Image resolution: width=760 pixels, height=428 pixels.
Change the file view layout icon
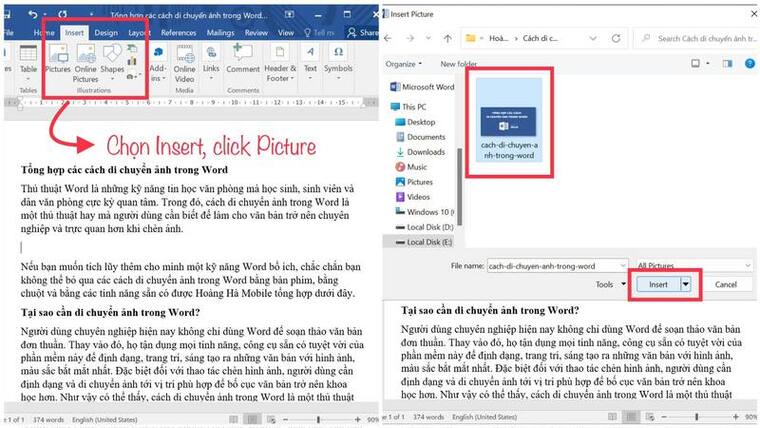(x=696, y=63)
